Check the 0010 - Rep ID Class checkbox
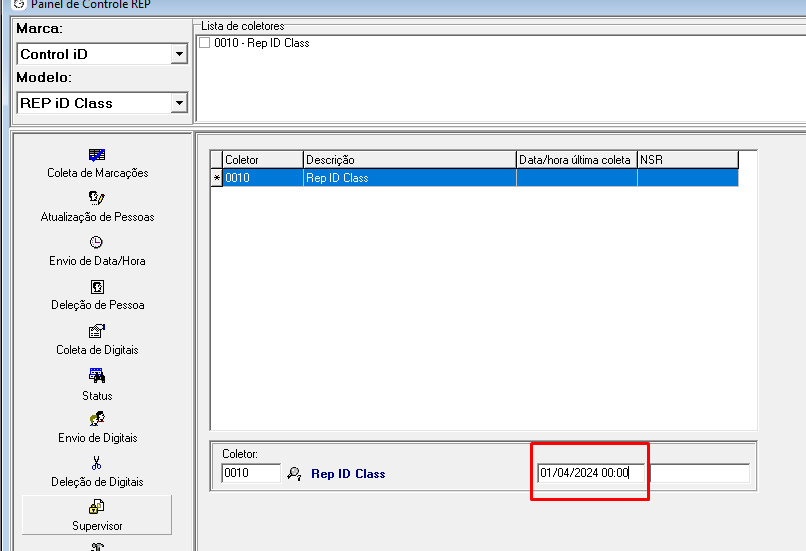 (205, 43)
